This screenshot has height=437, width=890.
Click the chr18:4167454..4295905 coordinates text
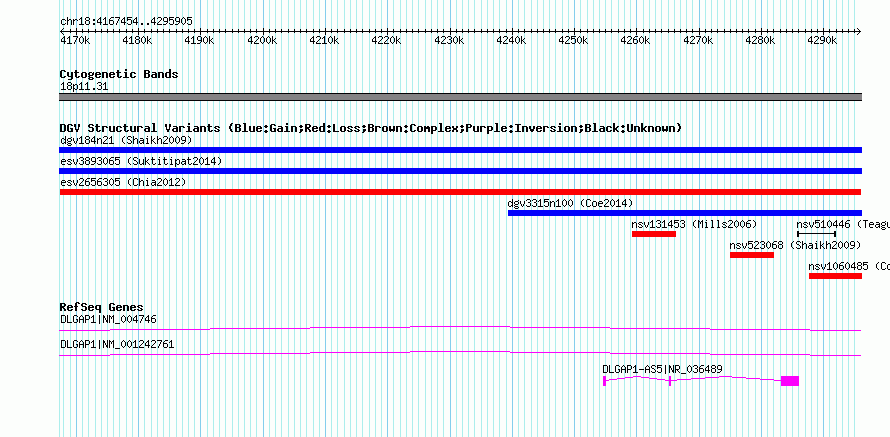127,22
